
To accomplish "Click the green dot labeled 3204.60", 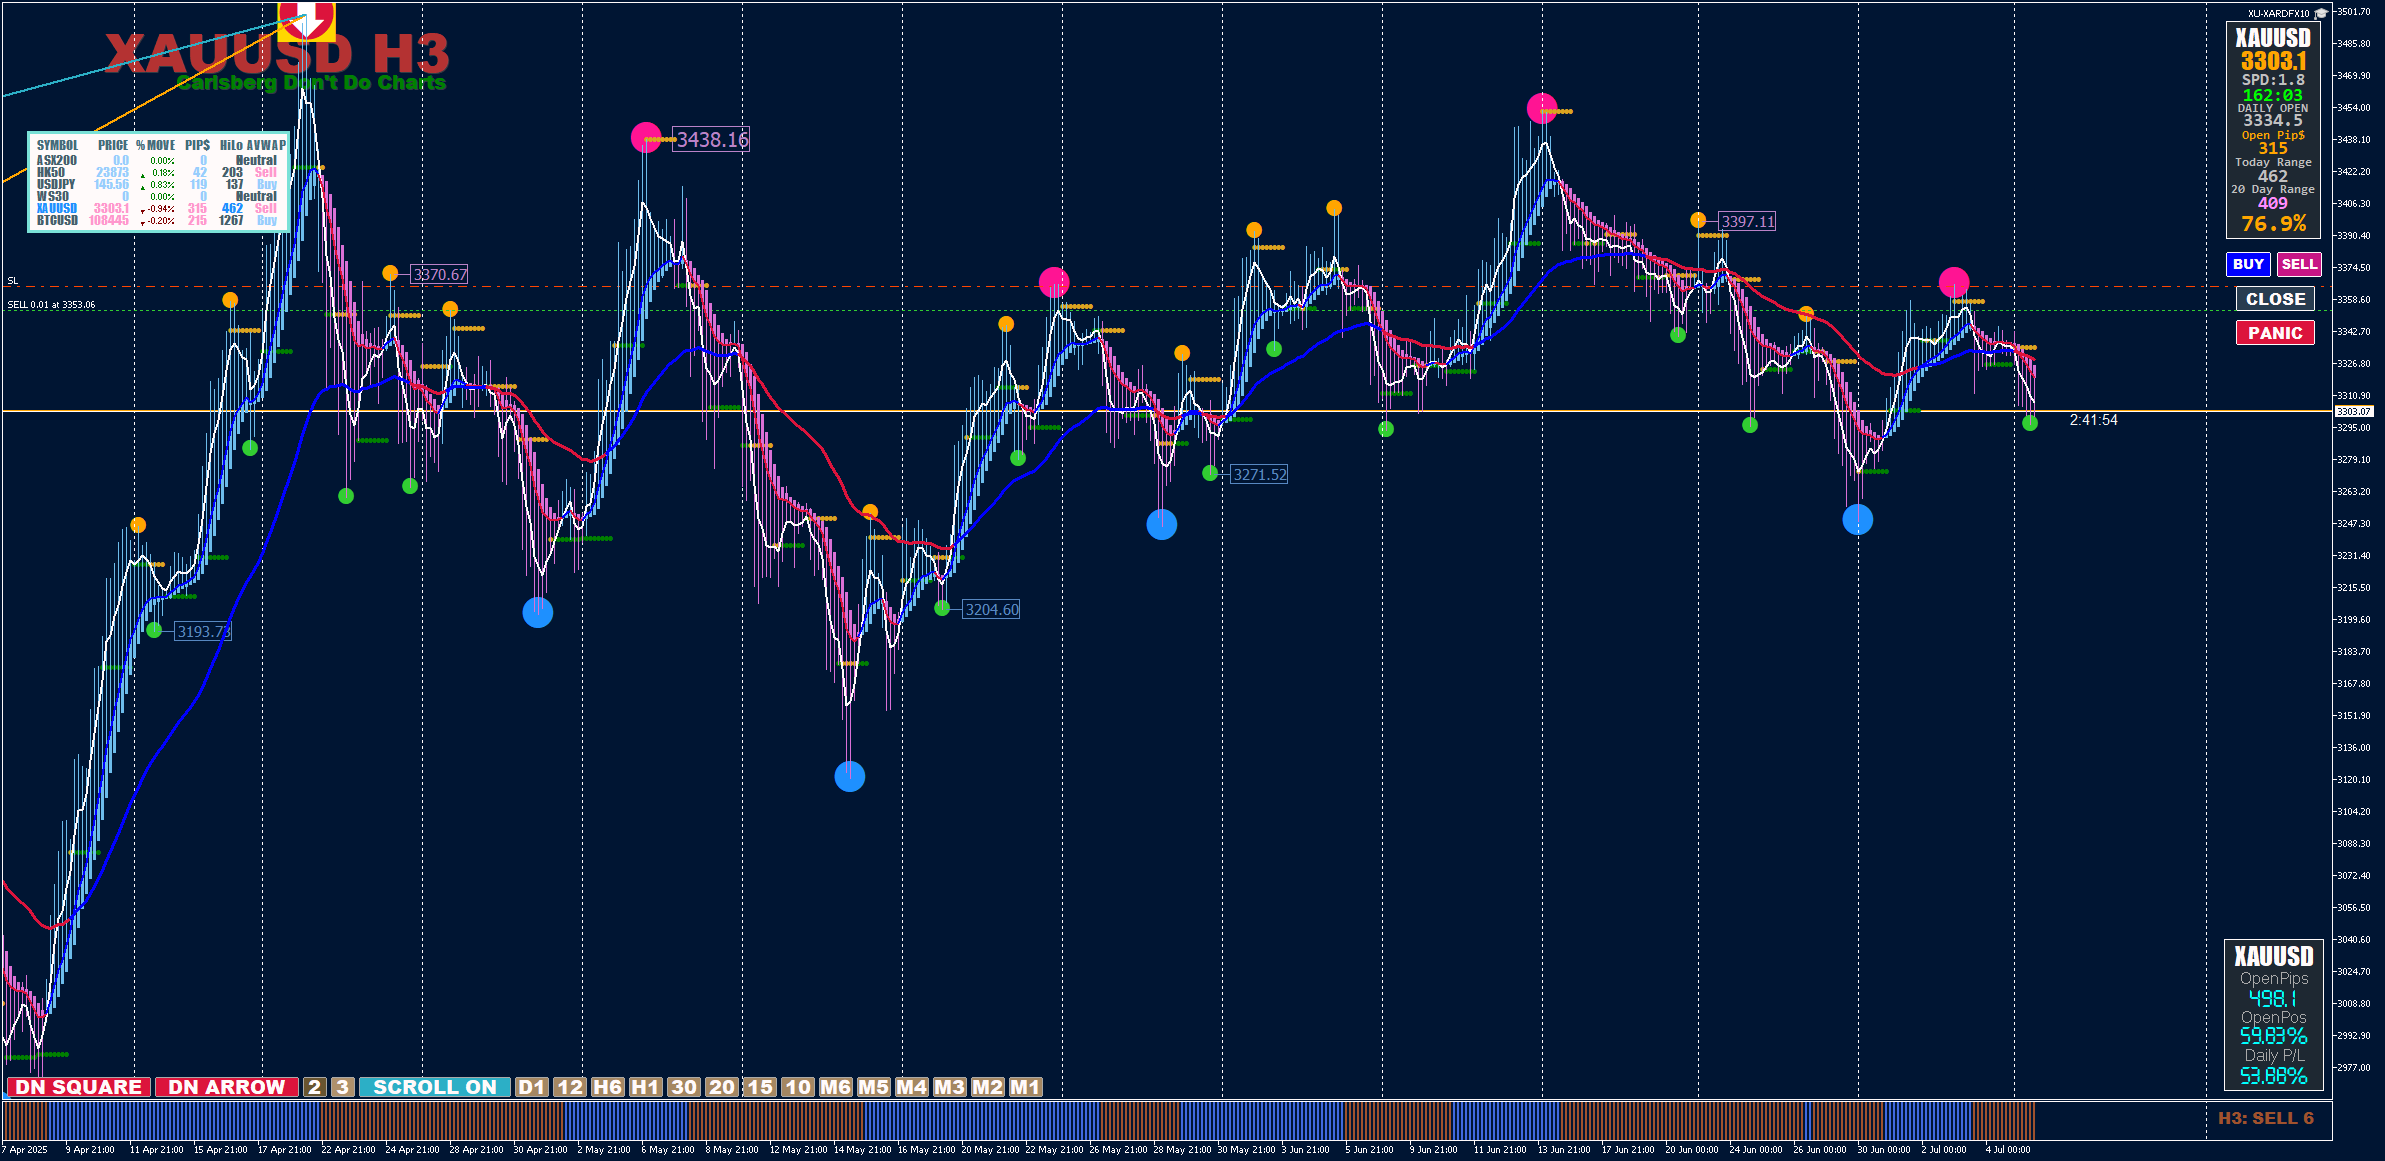I will tap(942, 608).
